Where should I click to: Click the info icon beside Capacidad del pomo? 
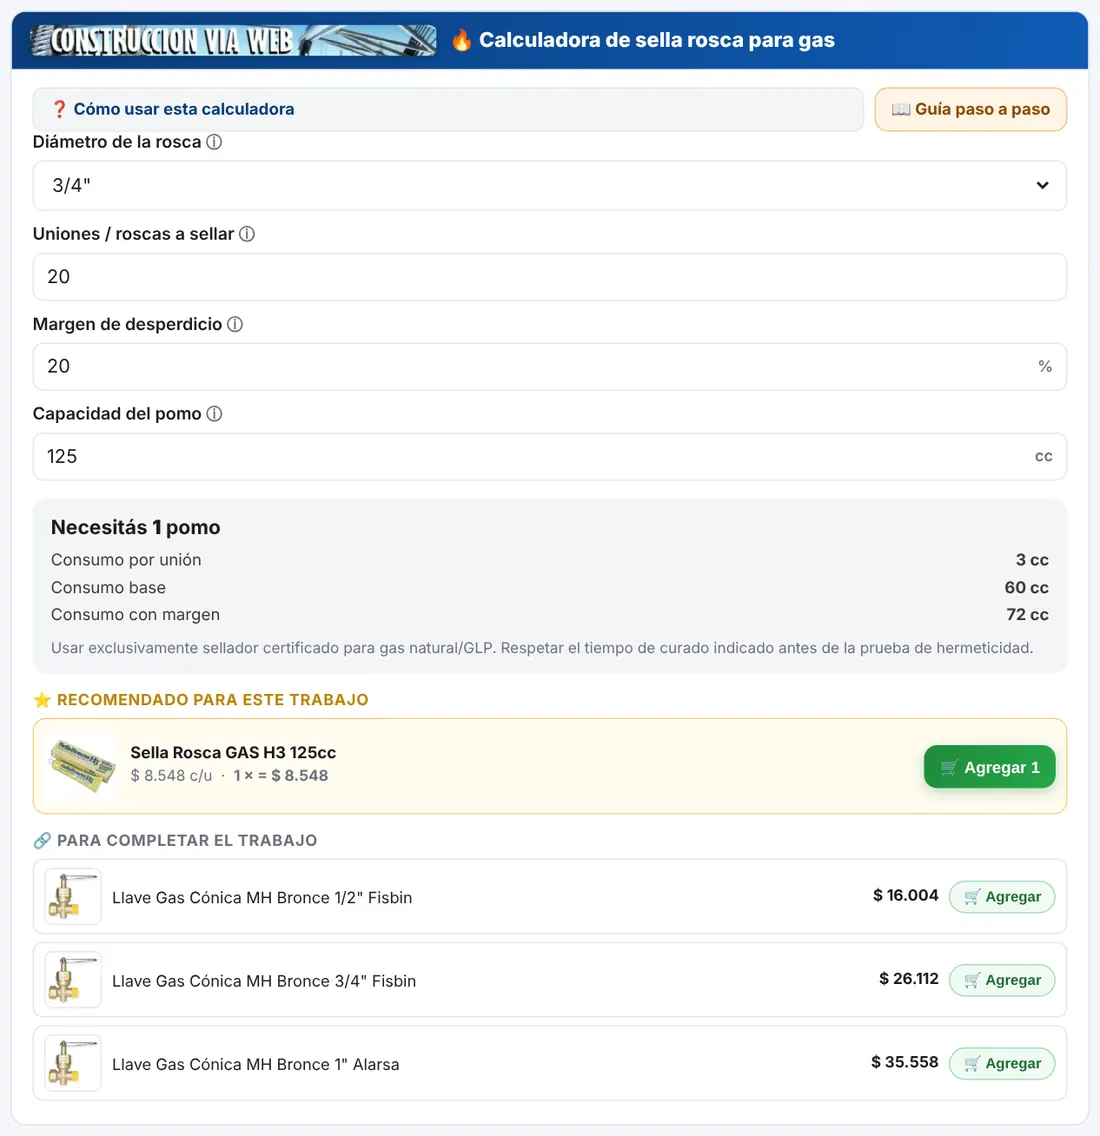pyautogui.click(x=214, y=414)
